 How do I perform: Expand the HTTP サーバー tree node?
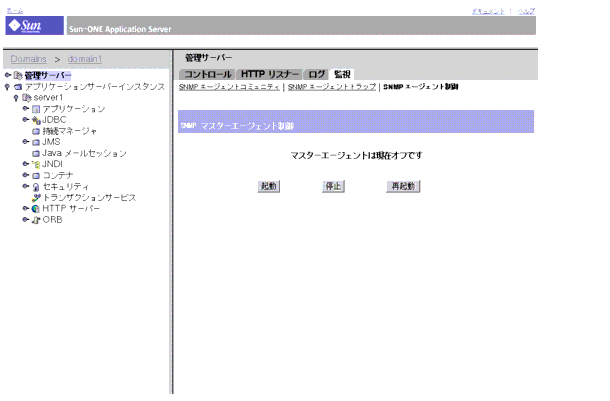pos(26,208)
